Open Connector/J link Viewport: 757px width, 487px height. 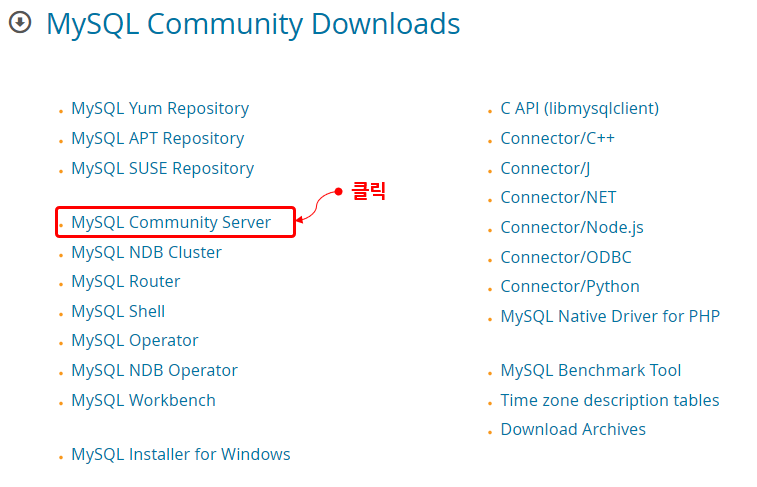[x=545, y=168]
